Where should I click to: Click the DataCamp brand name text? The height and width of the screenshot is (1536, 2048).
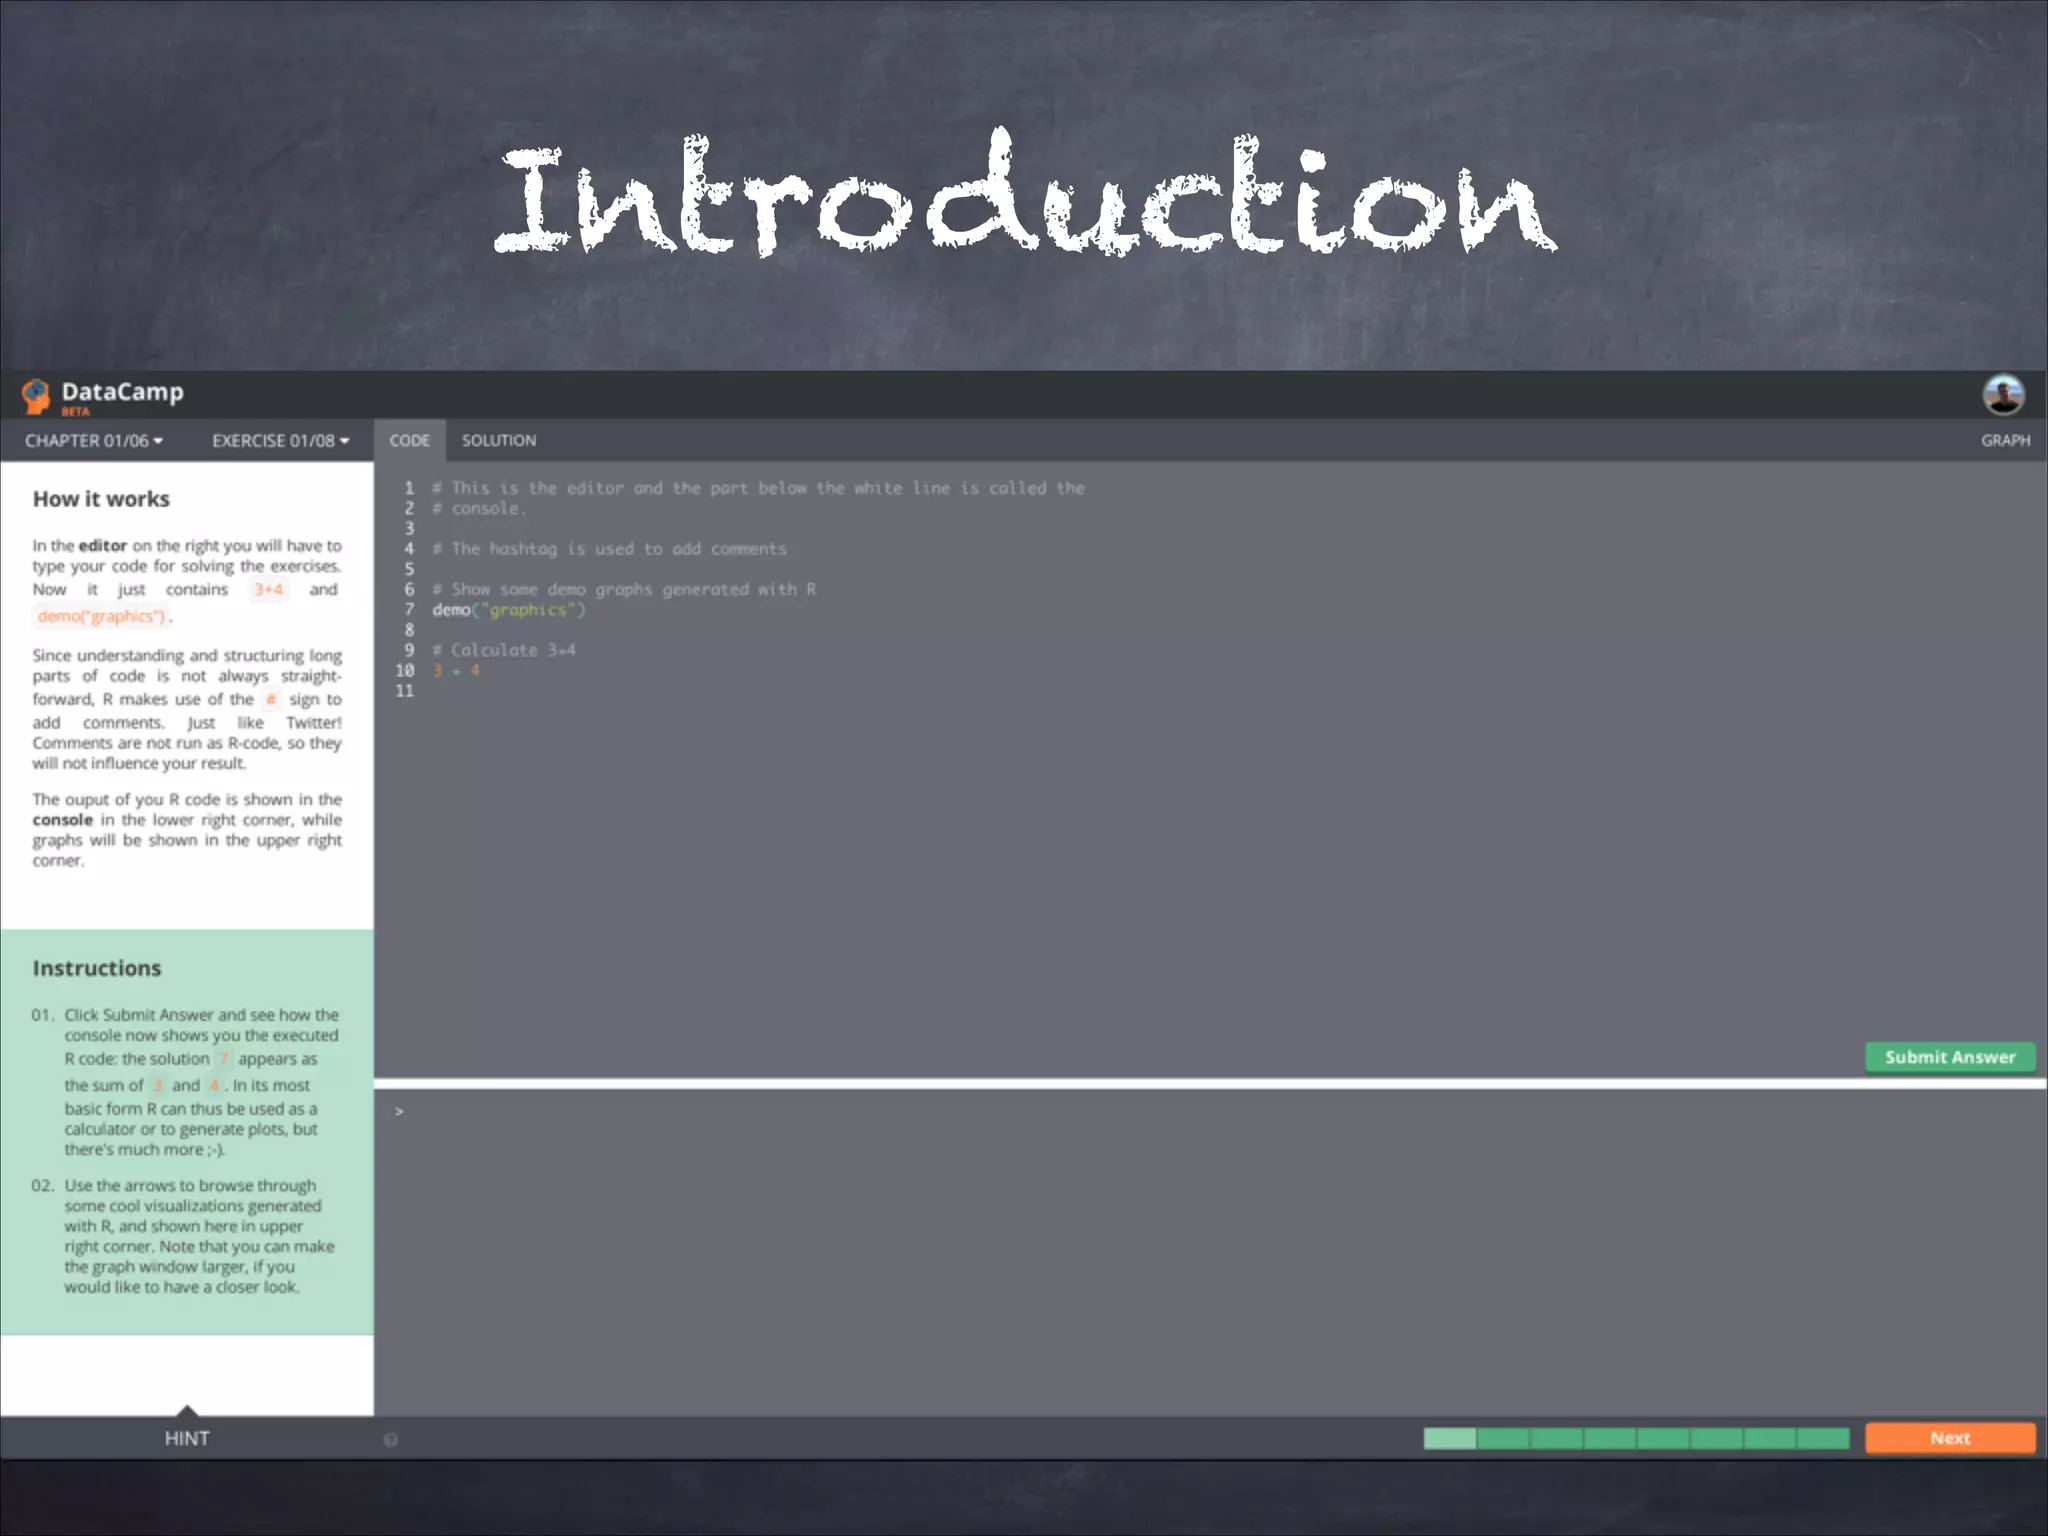pyautogui.click(x=122, y=392)
